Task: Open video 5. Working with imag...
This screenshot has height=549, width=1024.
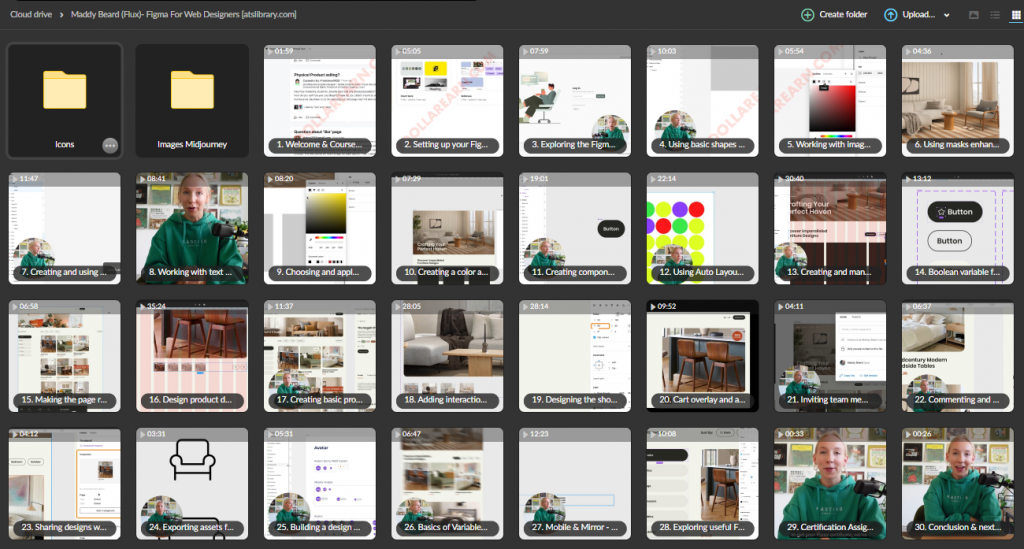Action: click(830, 101)
